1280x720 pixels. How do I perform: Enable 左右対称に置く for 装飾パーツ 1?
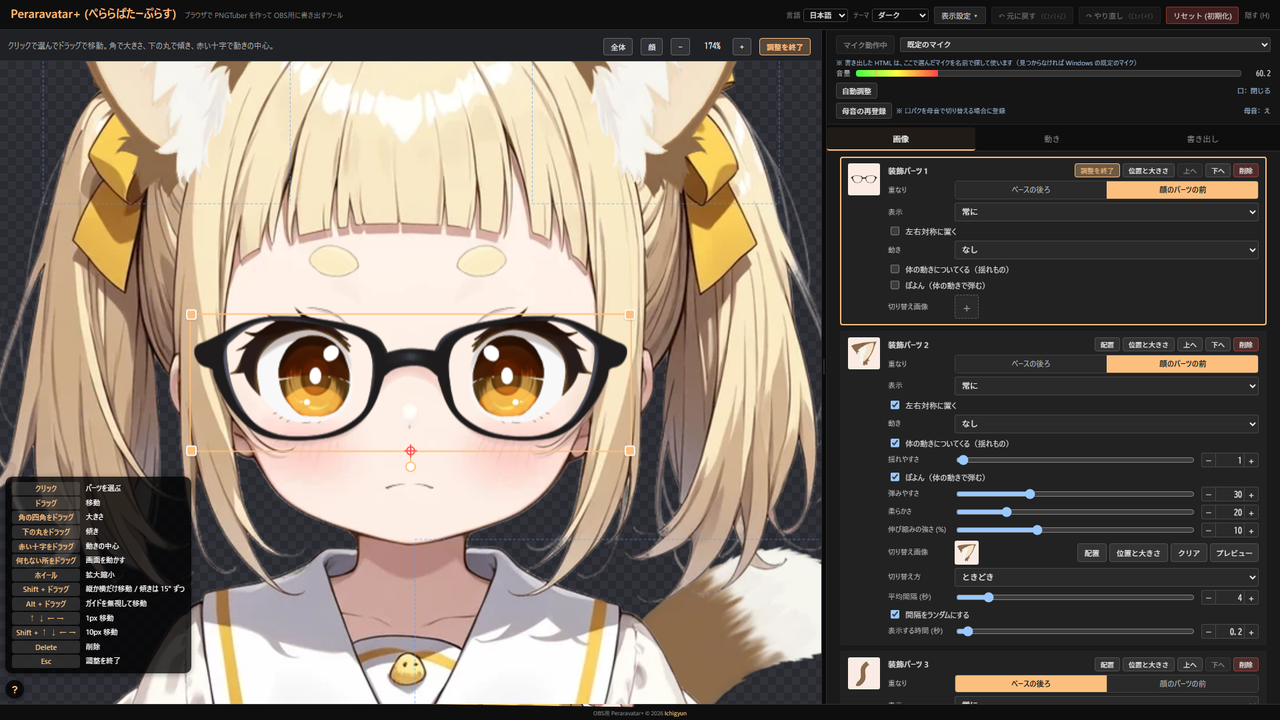click(x=895, y=231)
